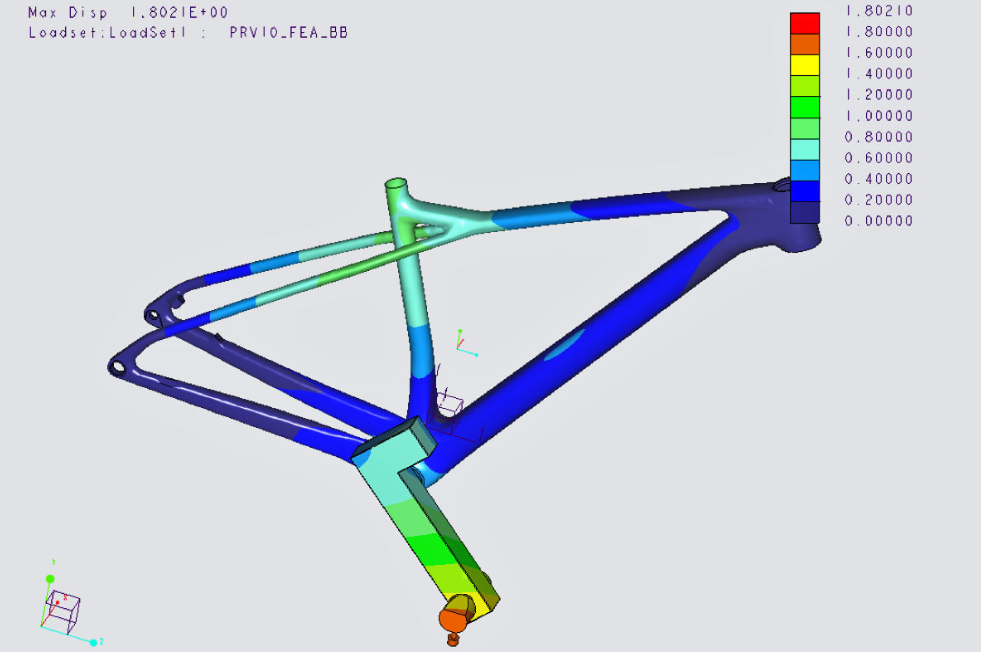Select the aqua-cyan legend color band
The image size is (981, 652).
click(x=805, y=149)
